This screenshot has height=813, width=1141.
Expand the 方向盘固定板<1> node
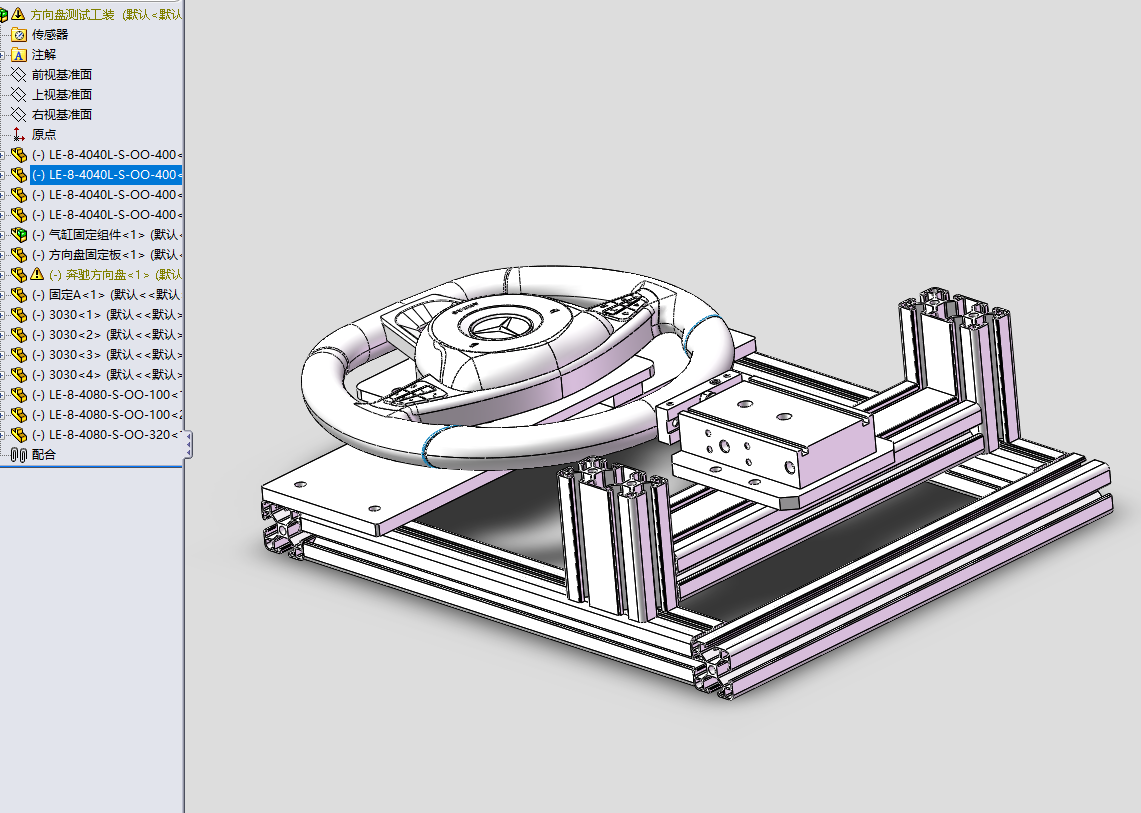click(x=2, y=255)
